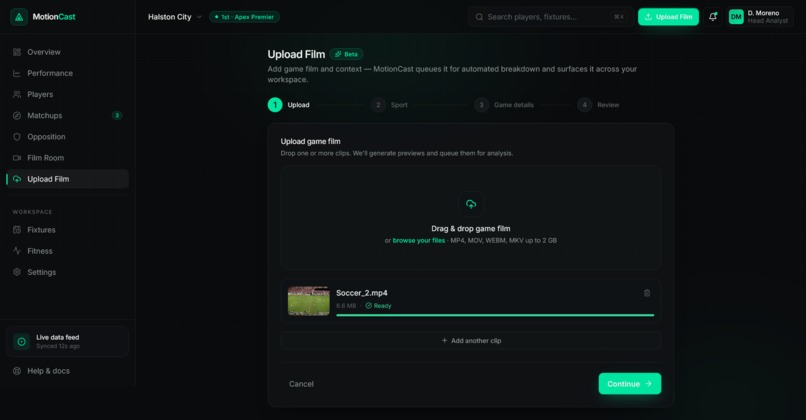Open notifications bell
Viewport: 806px width, 420px height.
(x=712, y=17)
